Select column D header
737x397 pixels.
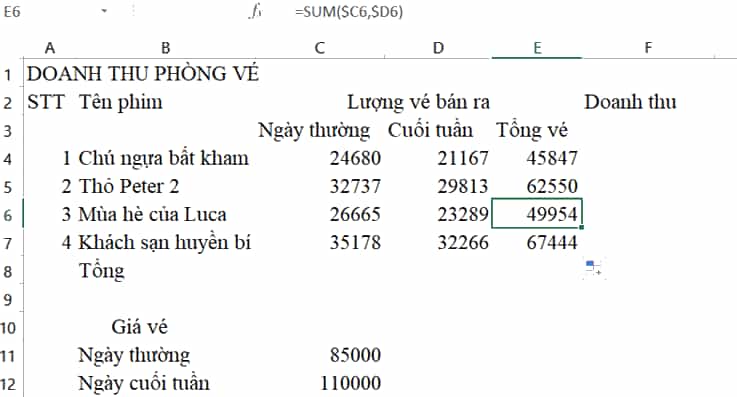pos(438,48)
